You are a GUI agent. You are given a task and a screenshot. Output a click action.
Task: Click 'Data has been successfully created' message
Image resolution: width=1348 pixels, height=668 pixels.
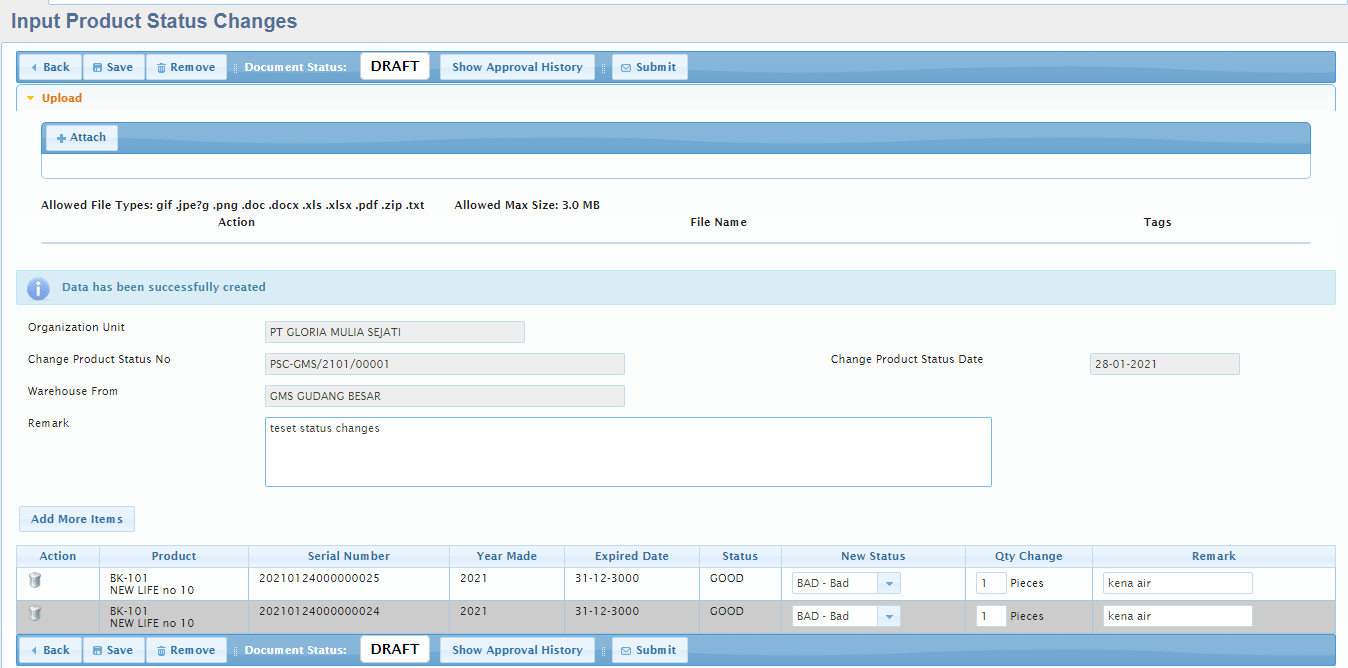164,287
